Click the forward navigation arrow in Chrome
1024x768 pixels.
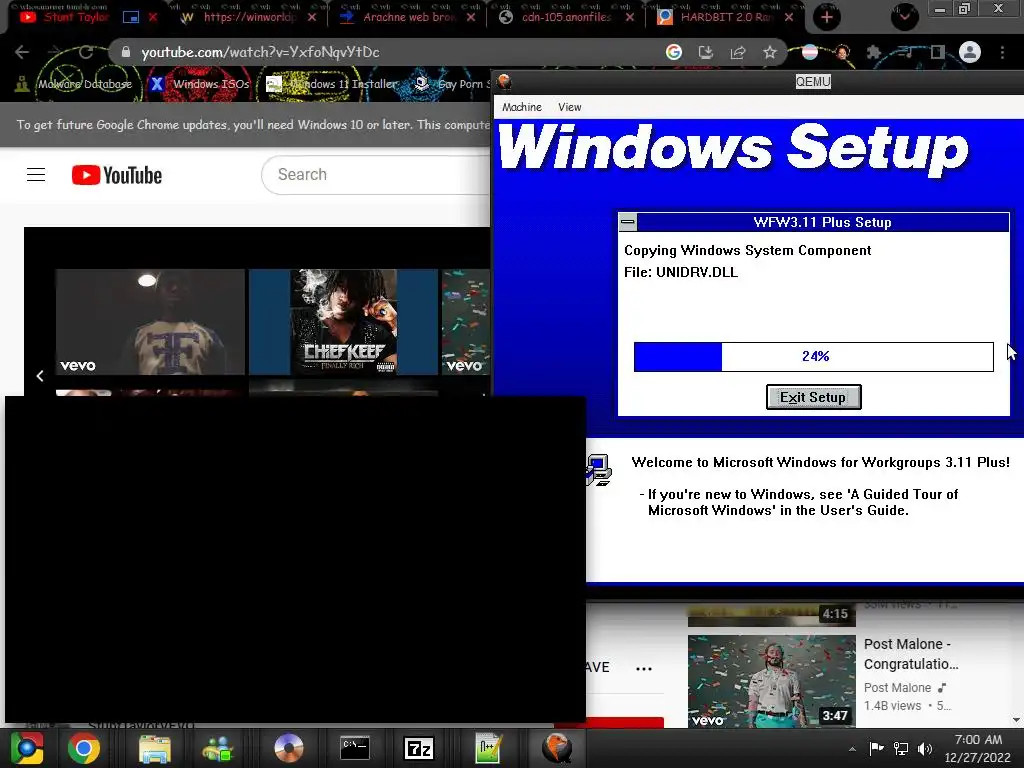click(x=54, y=52)
